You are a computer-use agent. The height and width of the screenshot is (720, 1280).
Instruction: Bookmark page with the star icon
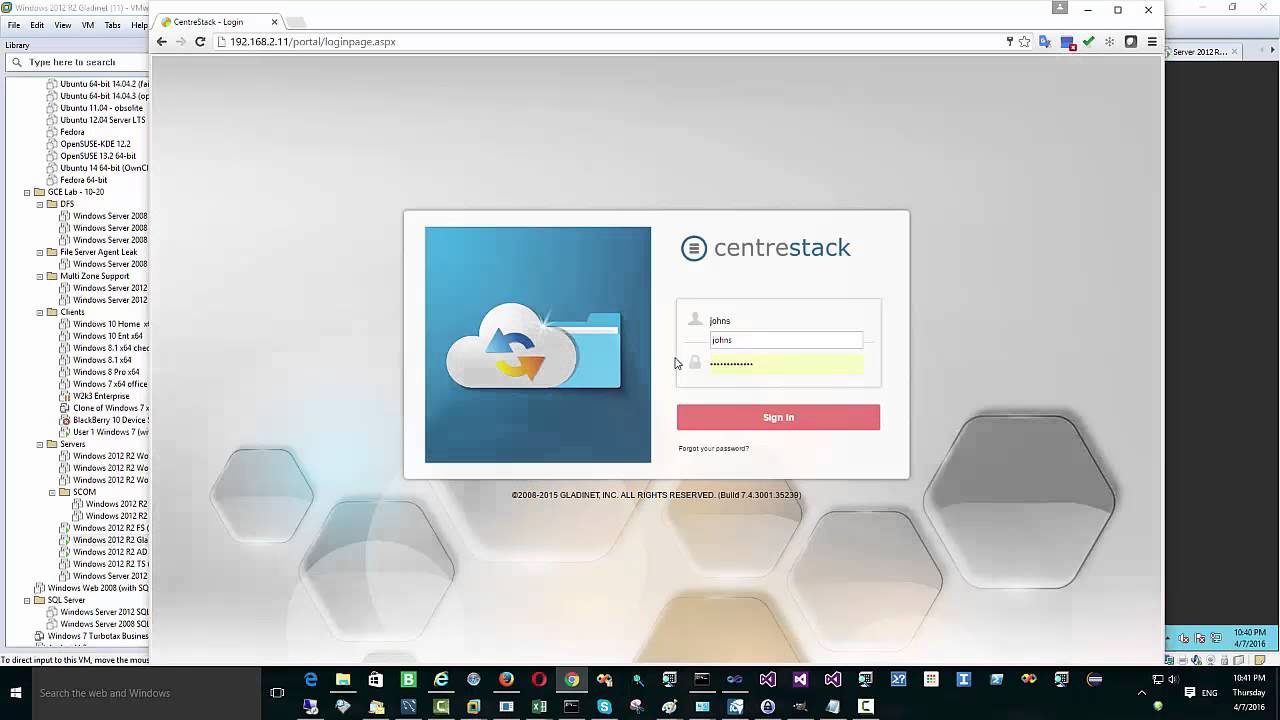coord(1025,42)
